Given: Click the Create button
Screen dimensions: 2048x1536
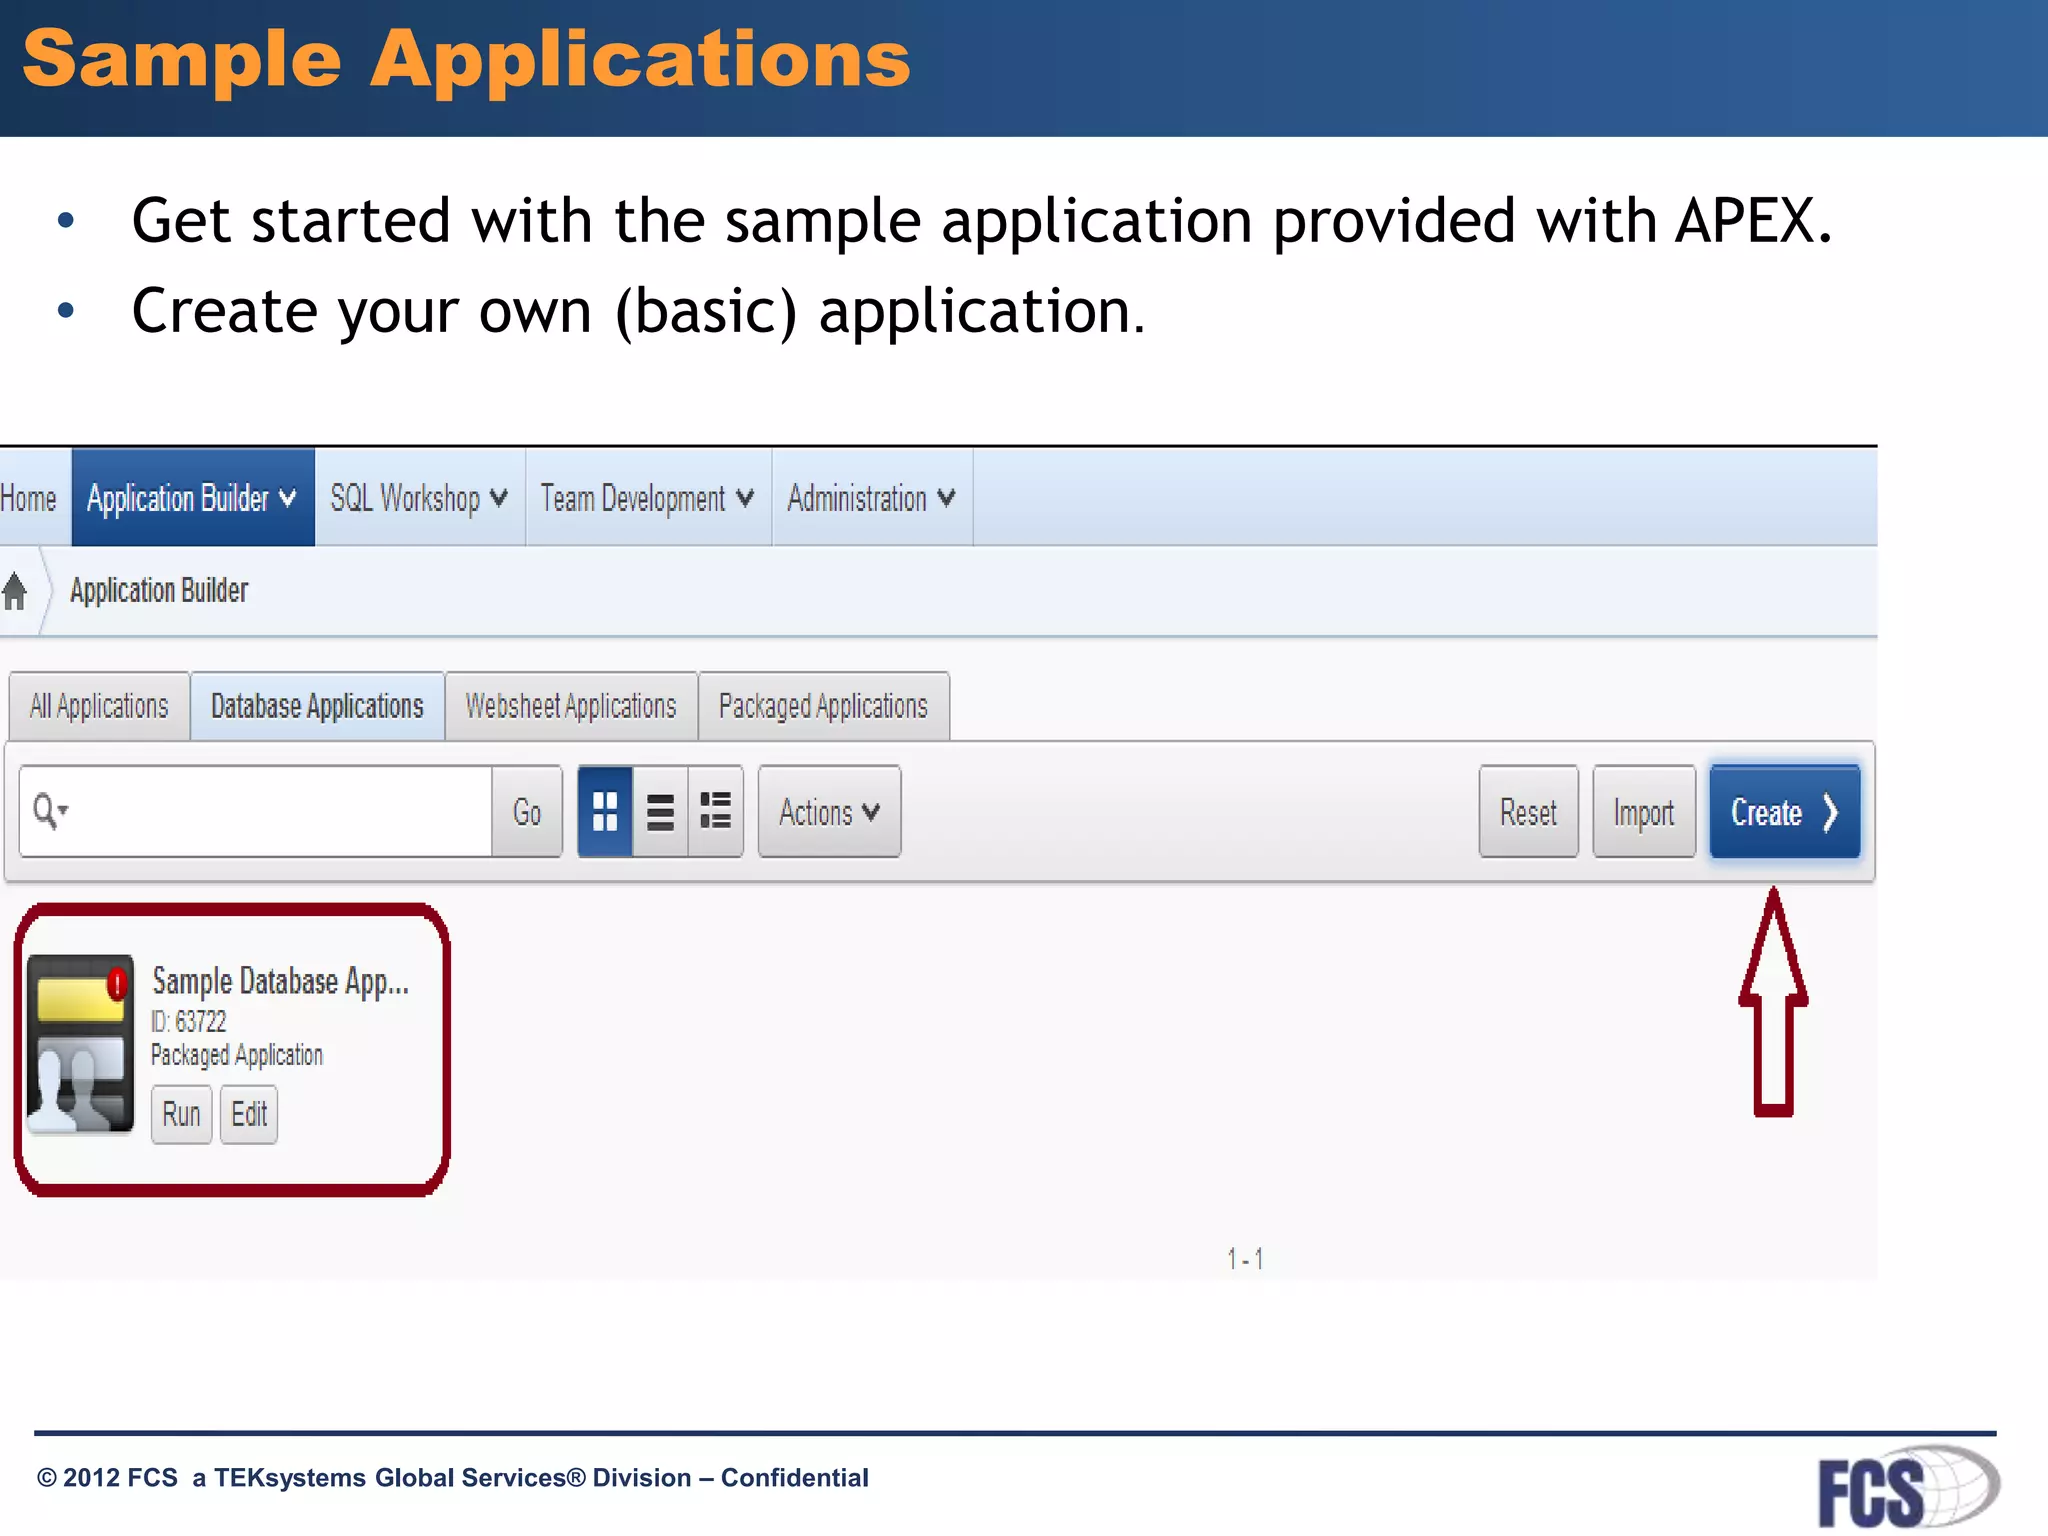Looking at the screenshot, I should click(x=1785, y=812).
